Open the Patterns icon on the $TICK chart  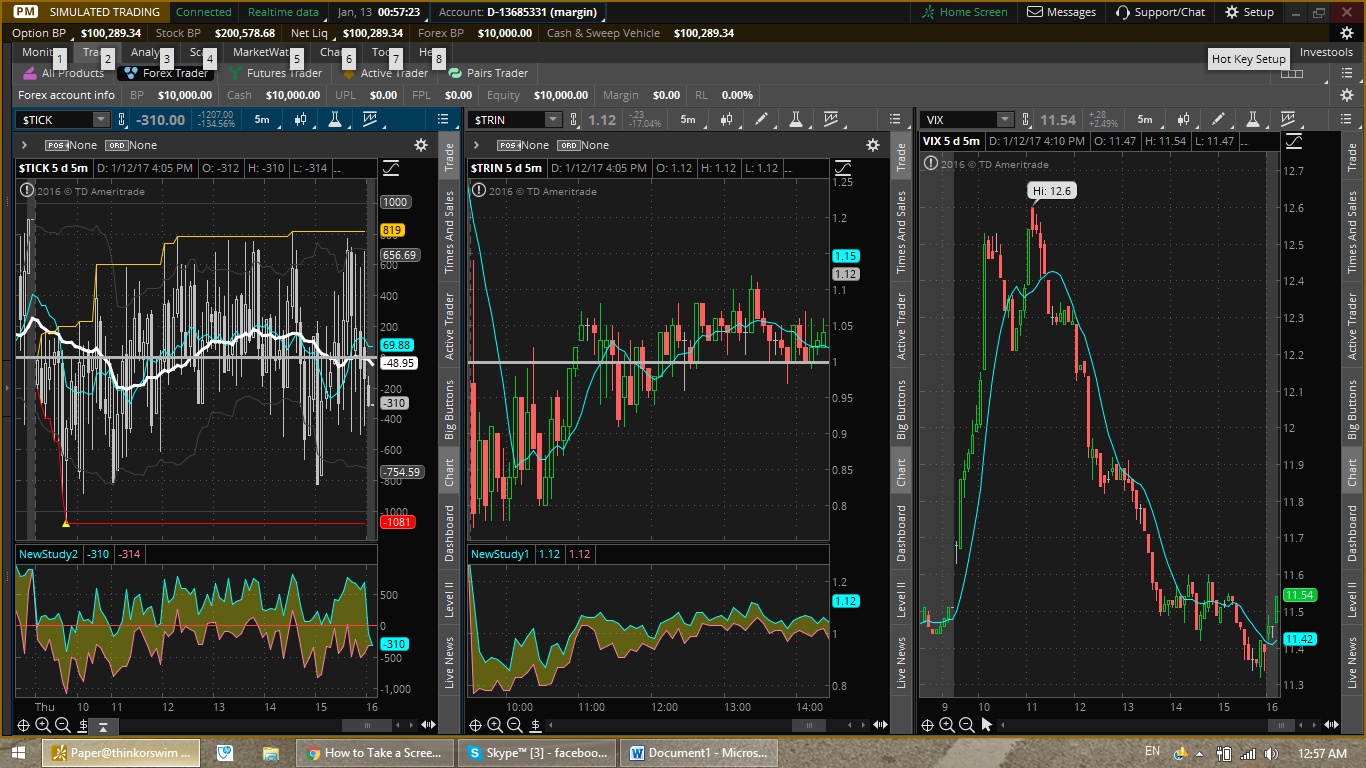coord(370,120)
